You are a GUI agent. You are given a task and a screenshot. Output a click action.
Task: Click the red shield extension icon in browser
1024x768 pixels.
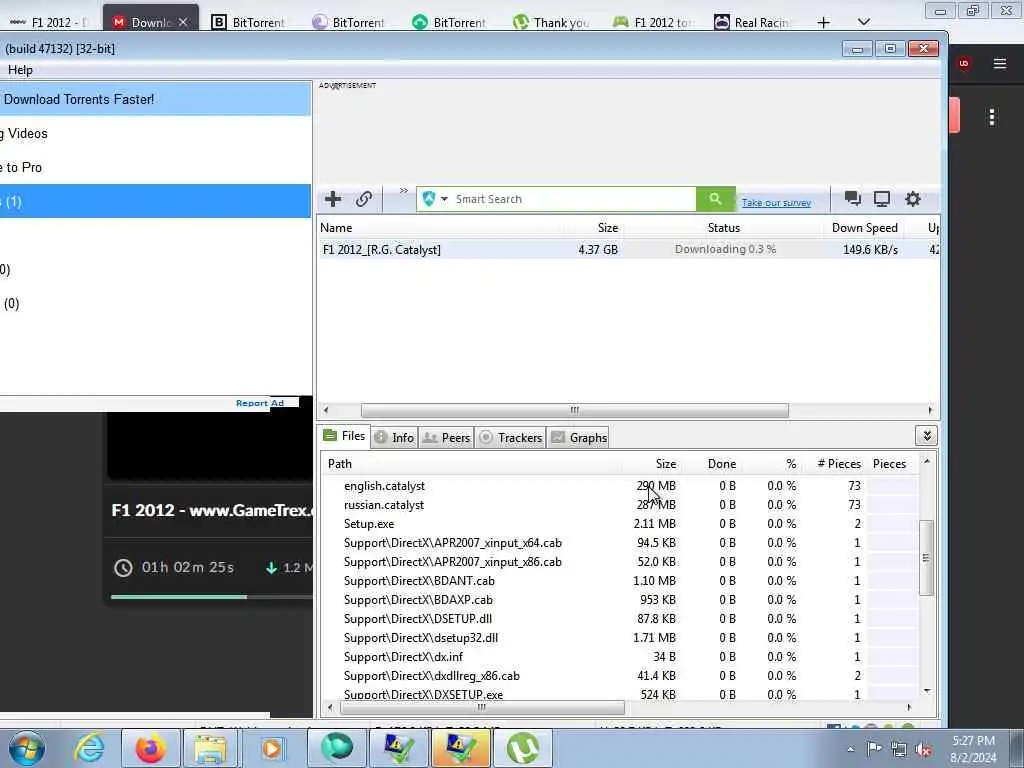tap(963, 63)
